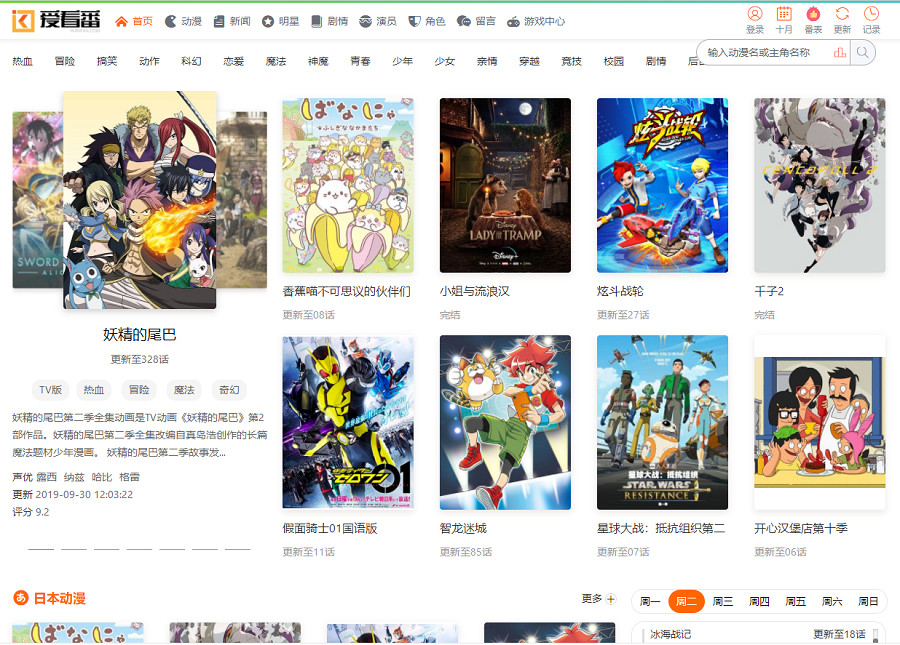Click the search magnifier icon
This screenshot has width=900, height=645.
click(862, 53)
